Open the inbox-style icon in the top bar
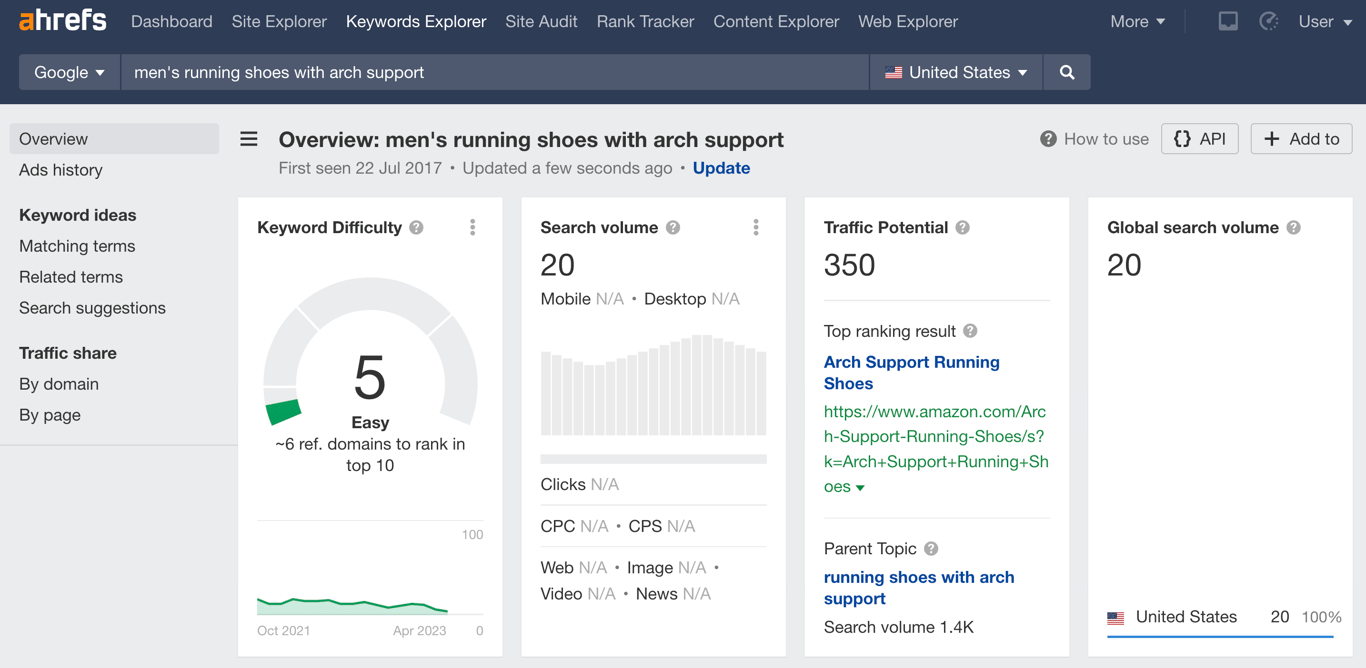 (x=1228, y=20)
